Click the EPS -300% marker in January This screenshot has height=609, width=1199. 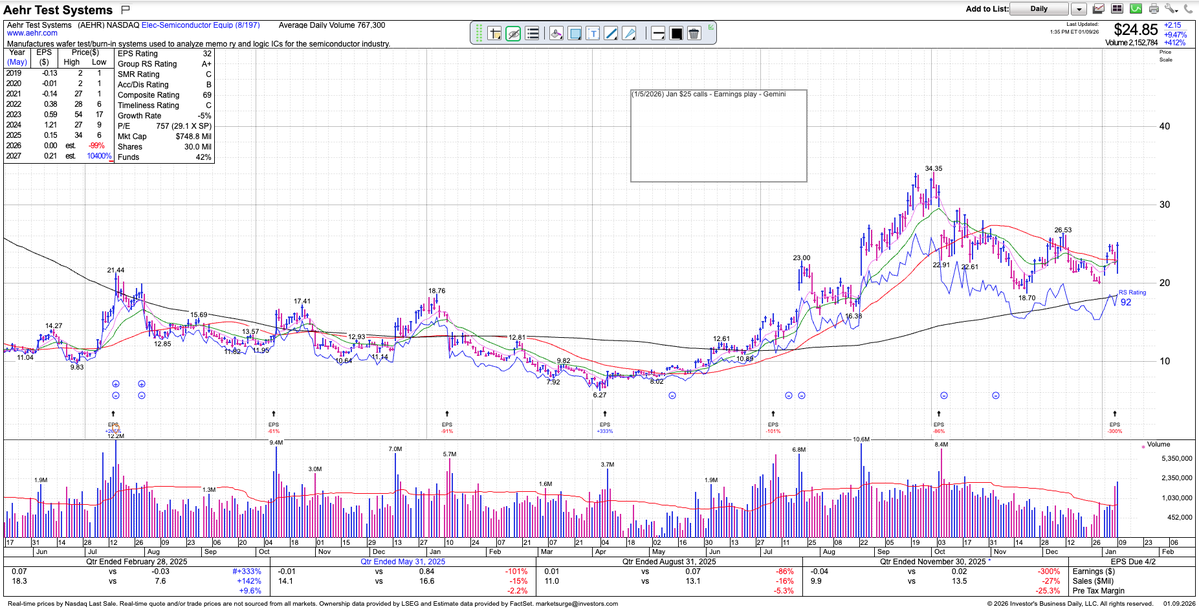click(x=1115, y=428)
